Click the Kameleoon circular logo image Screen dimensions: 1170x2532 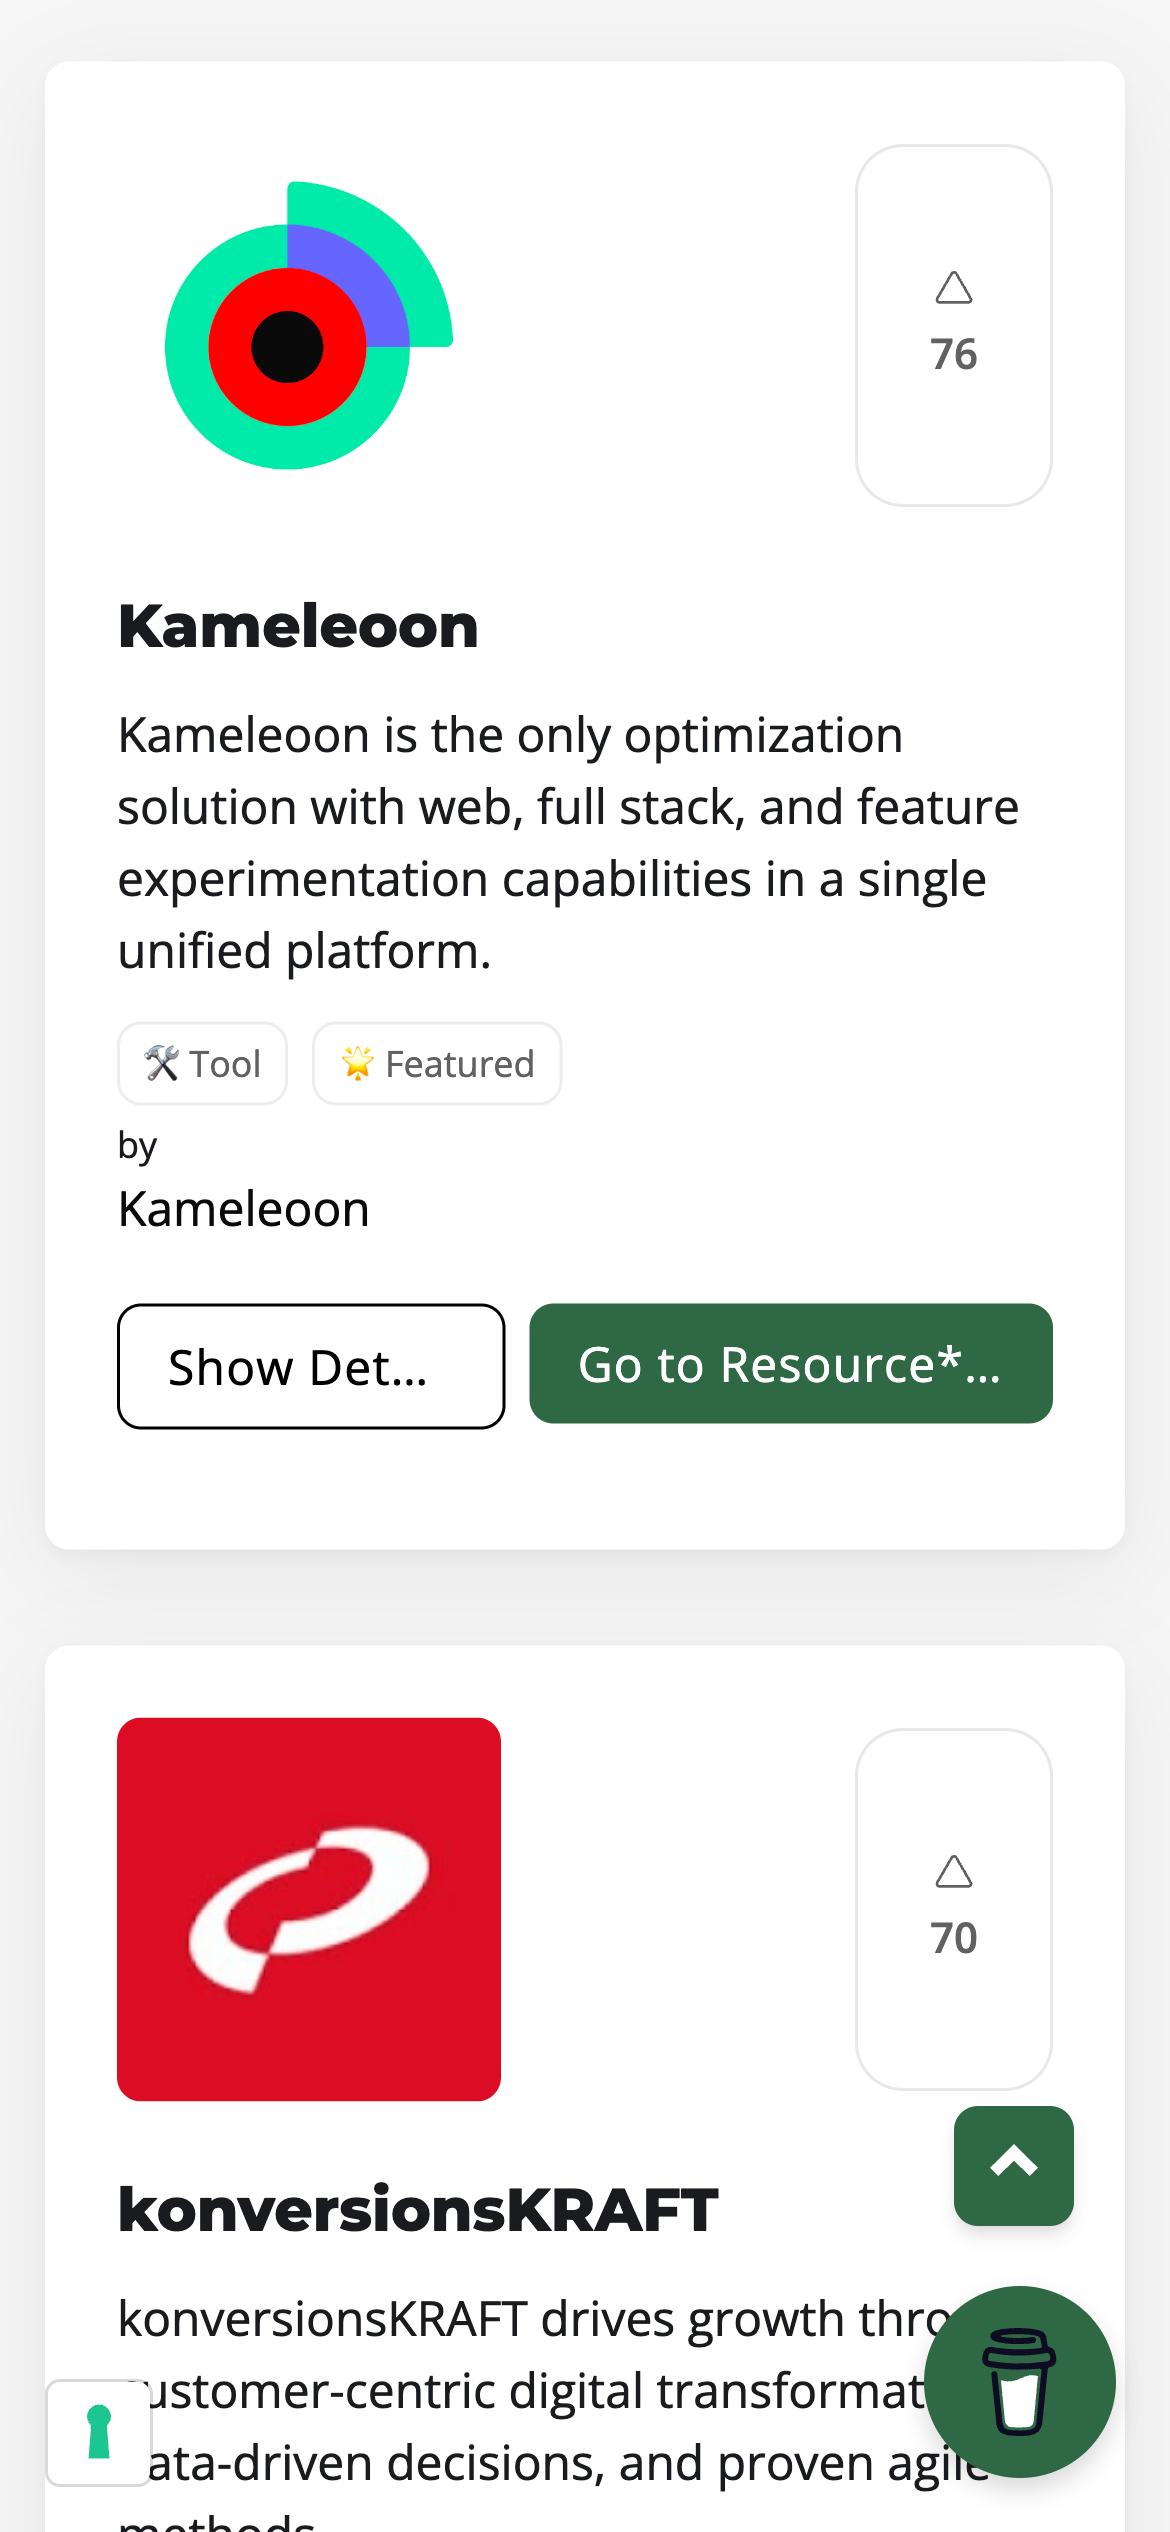tap(309, 326)
